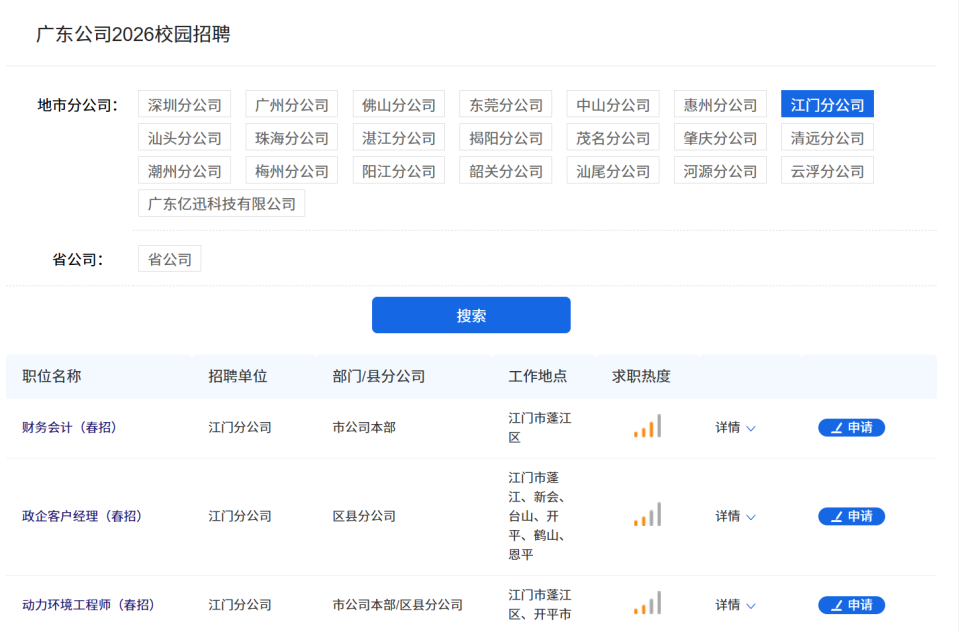Viewport: 960px width, 632px height.
Task: Click the 搜索 search button
Action: [471, 314]
